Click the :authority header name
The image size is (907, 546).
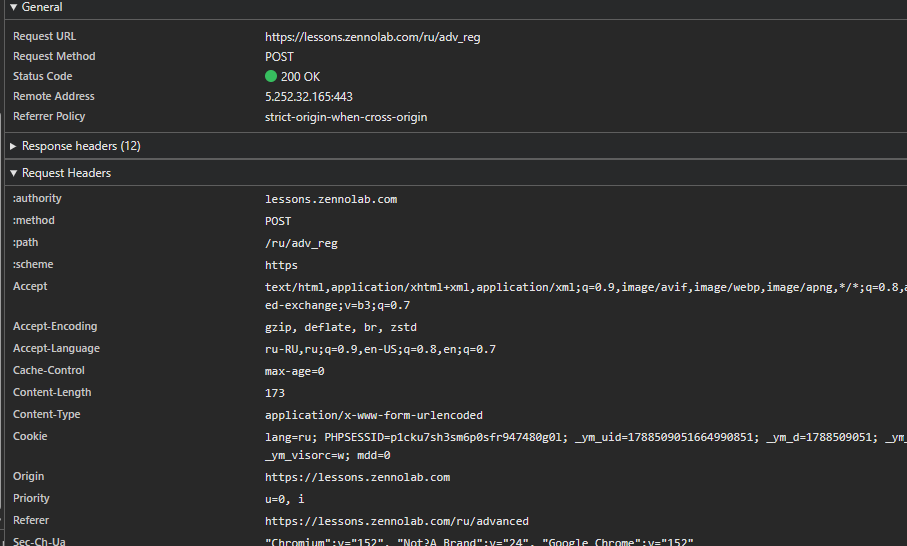[x=37, y=198]
